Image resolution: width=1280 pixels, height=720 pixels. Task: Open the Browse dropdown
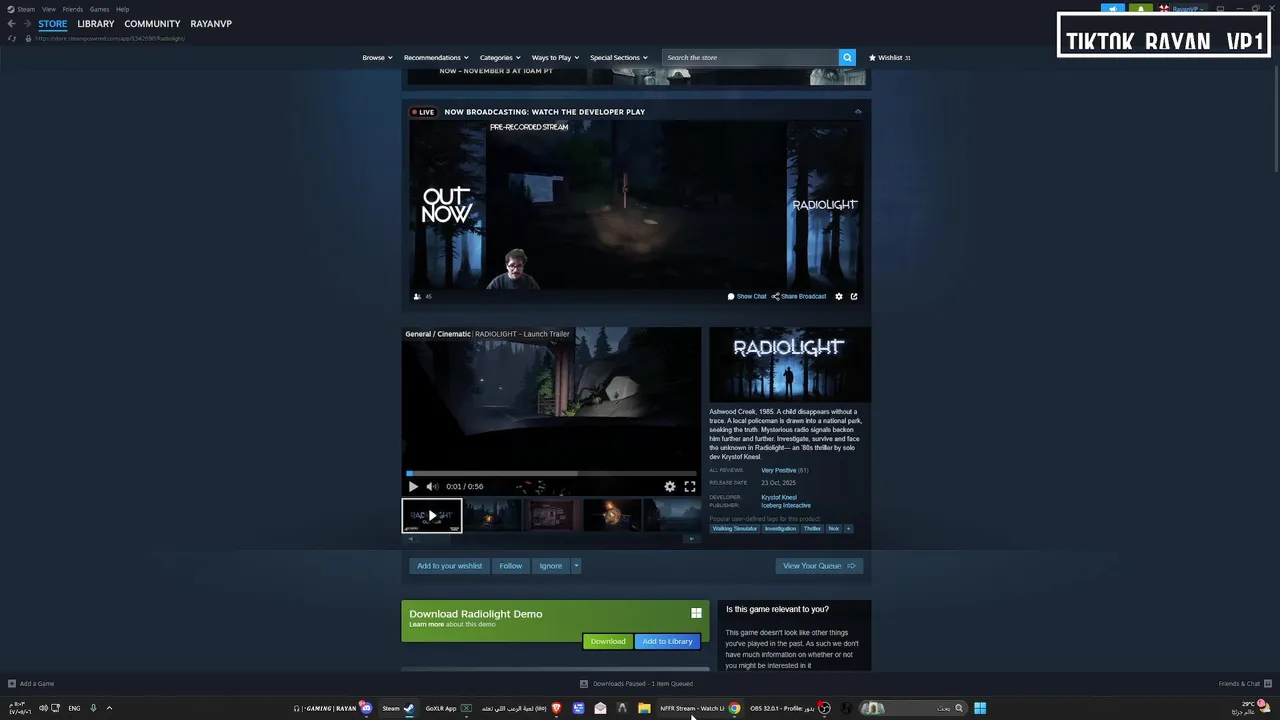[376, 57]
